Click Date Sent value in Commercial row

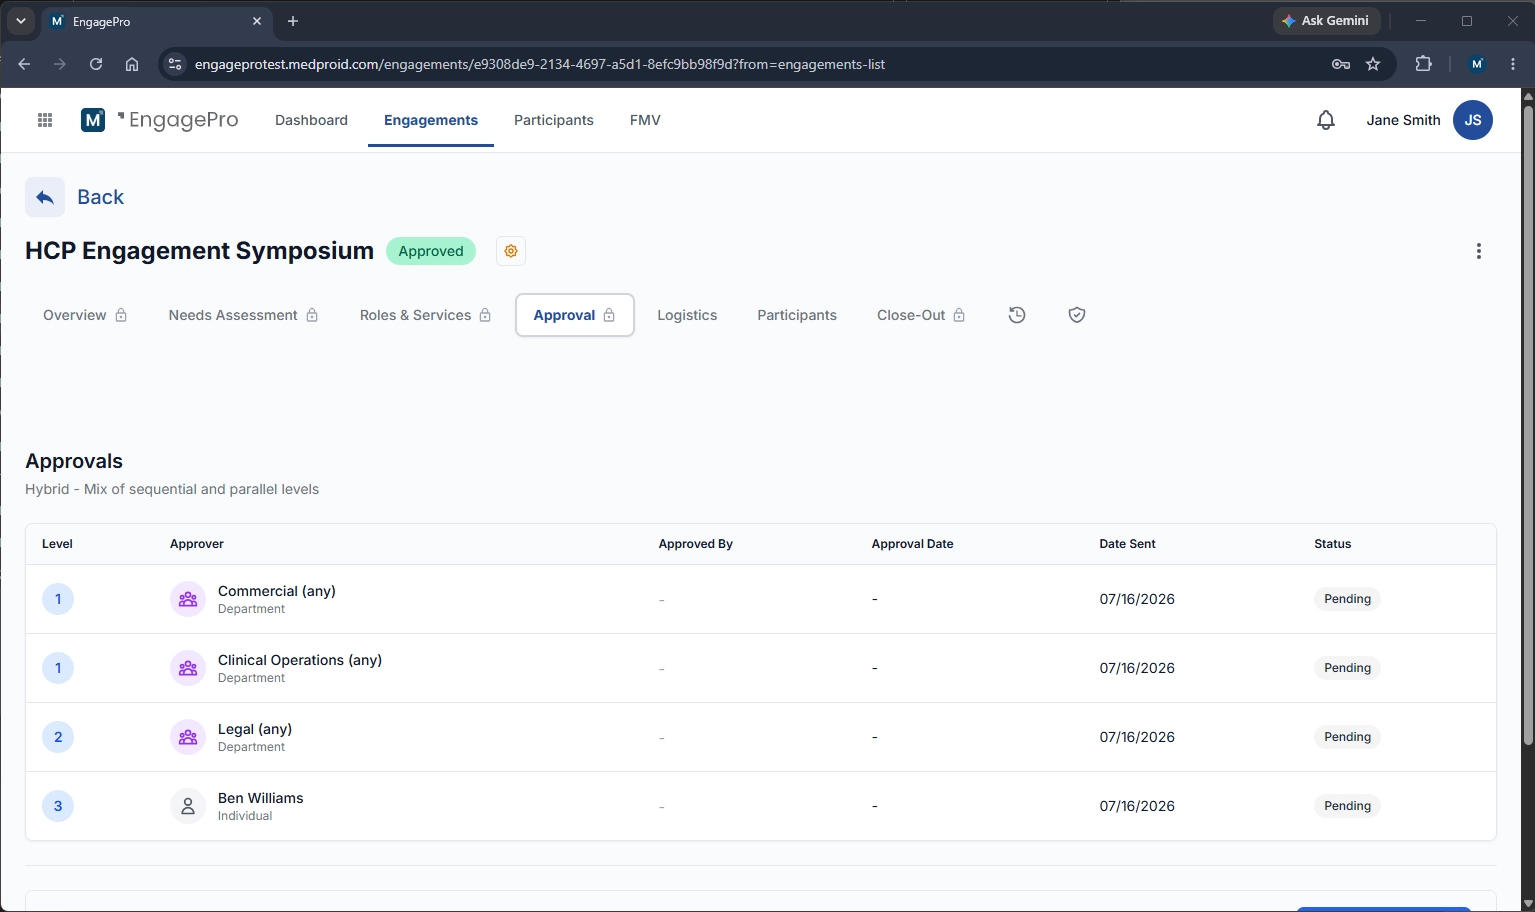click(x=1137, y=599)
